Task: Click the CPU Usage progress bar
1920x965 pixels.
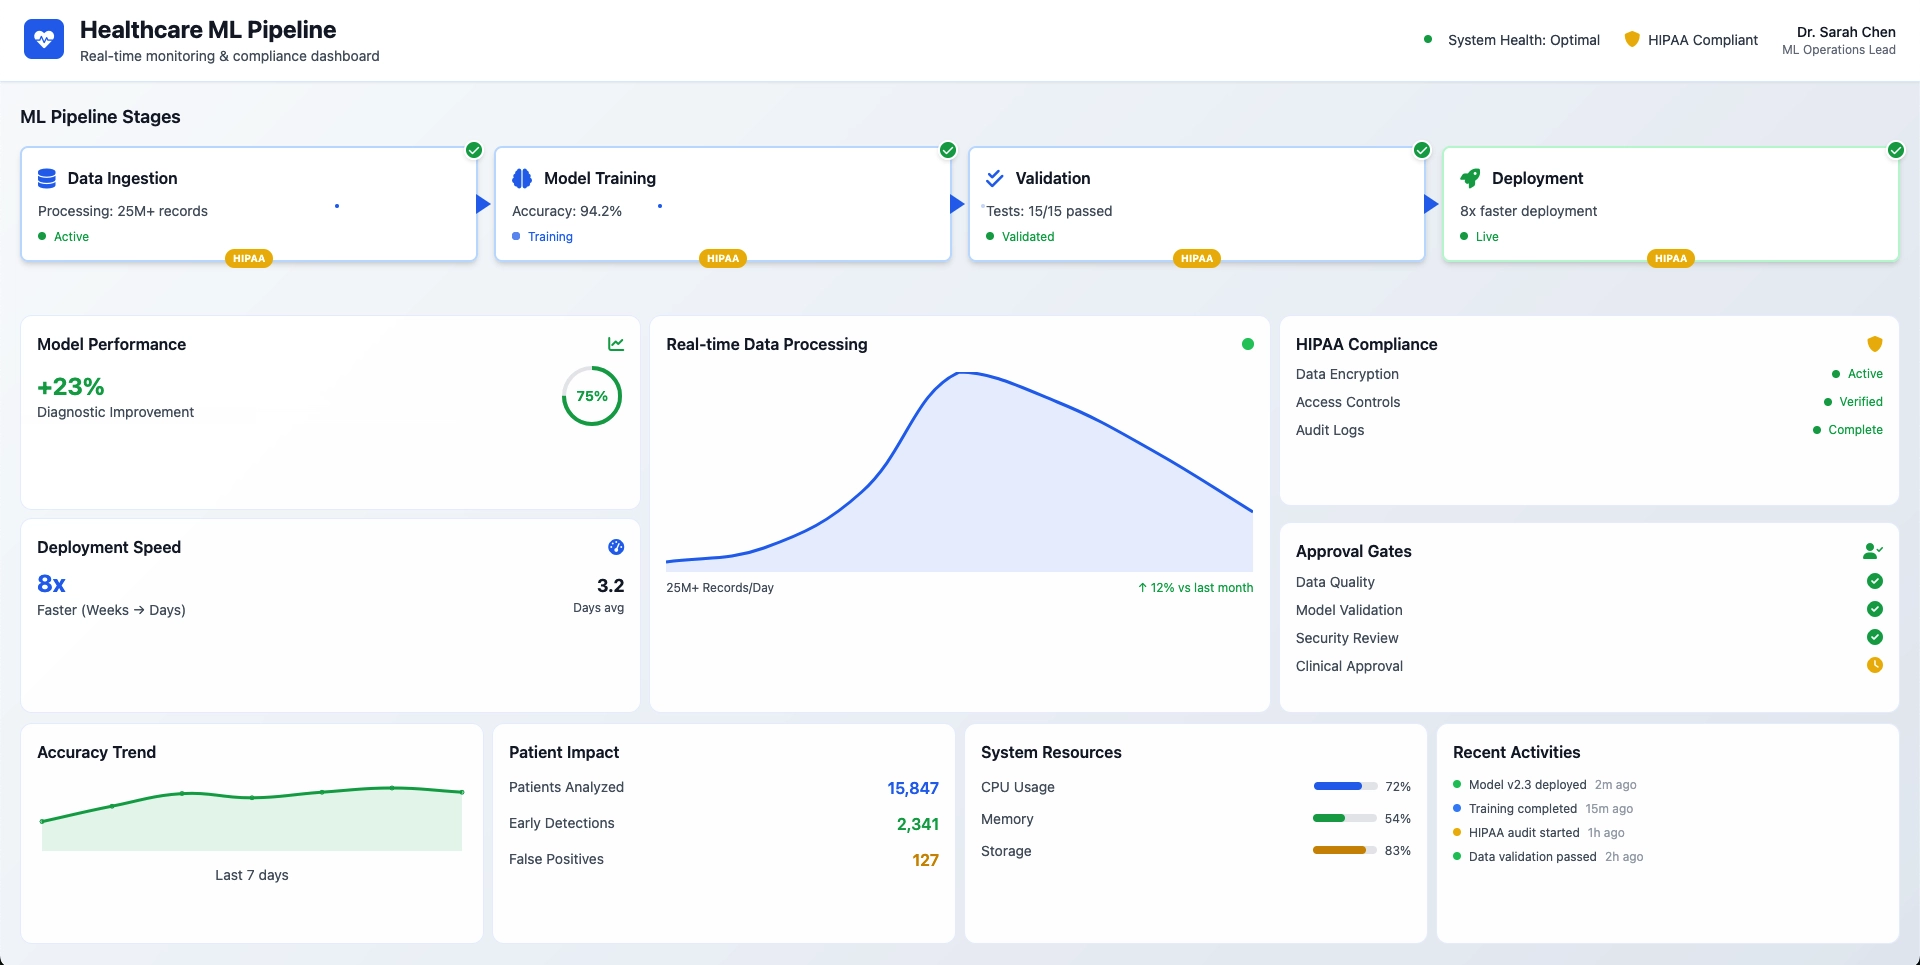Action: point(1344,786)
